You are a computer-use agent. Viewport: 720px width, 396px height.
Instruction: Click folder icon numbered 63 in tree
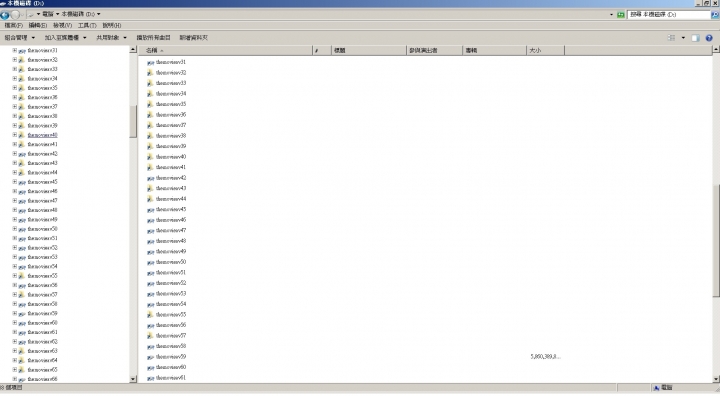(x=22, y=351)
